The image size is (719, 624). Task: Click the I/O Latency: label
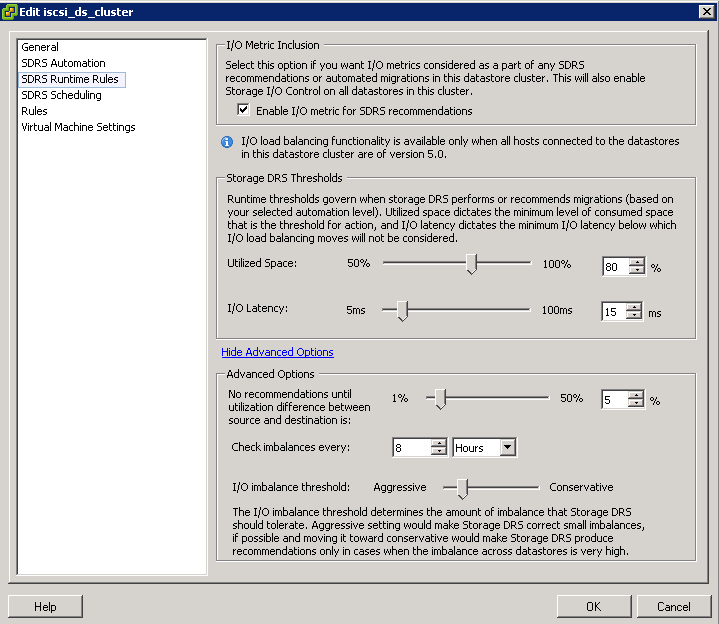coord(258,309)
